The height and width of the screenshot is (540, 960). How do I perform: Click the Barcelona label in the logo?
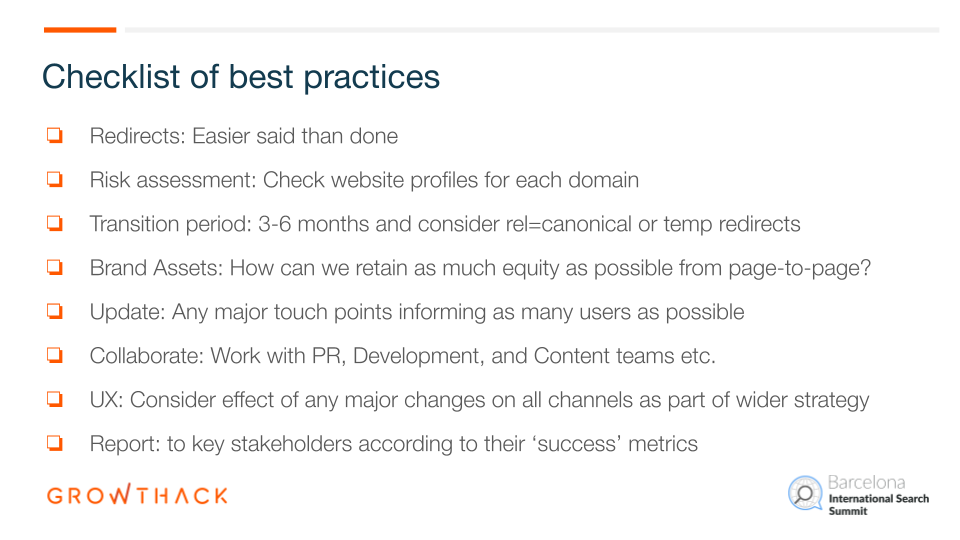coord(866,482)
